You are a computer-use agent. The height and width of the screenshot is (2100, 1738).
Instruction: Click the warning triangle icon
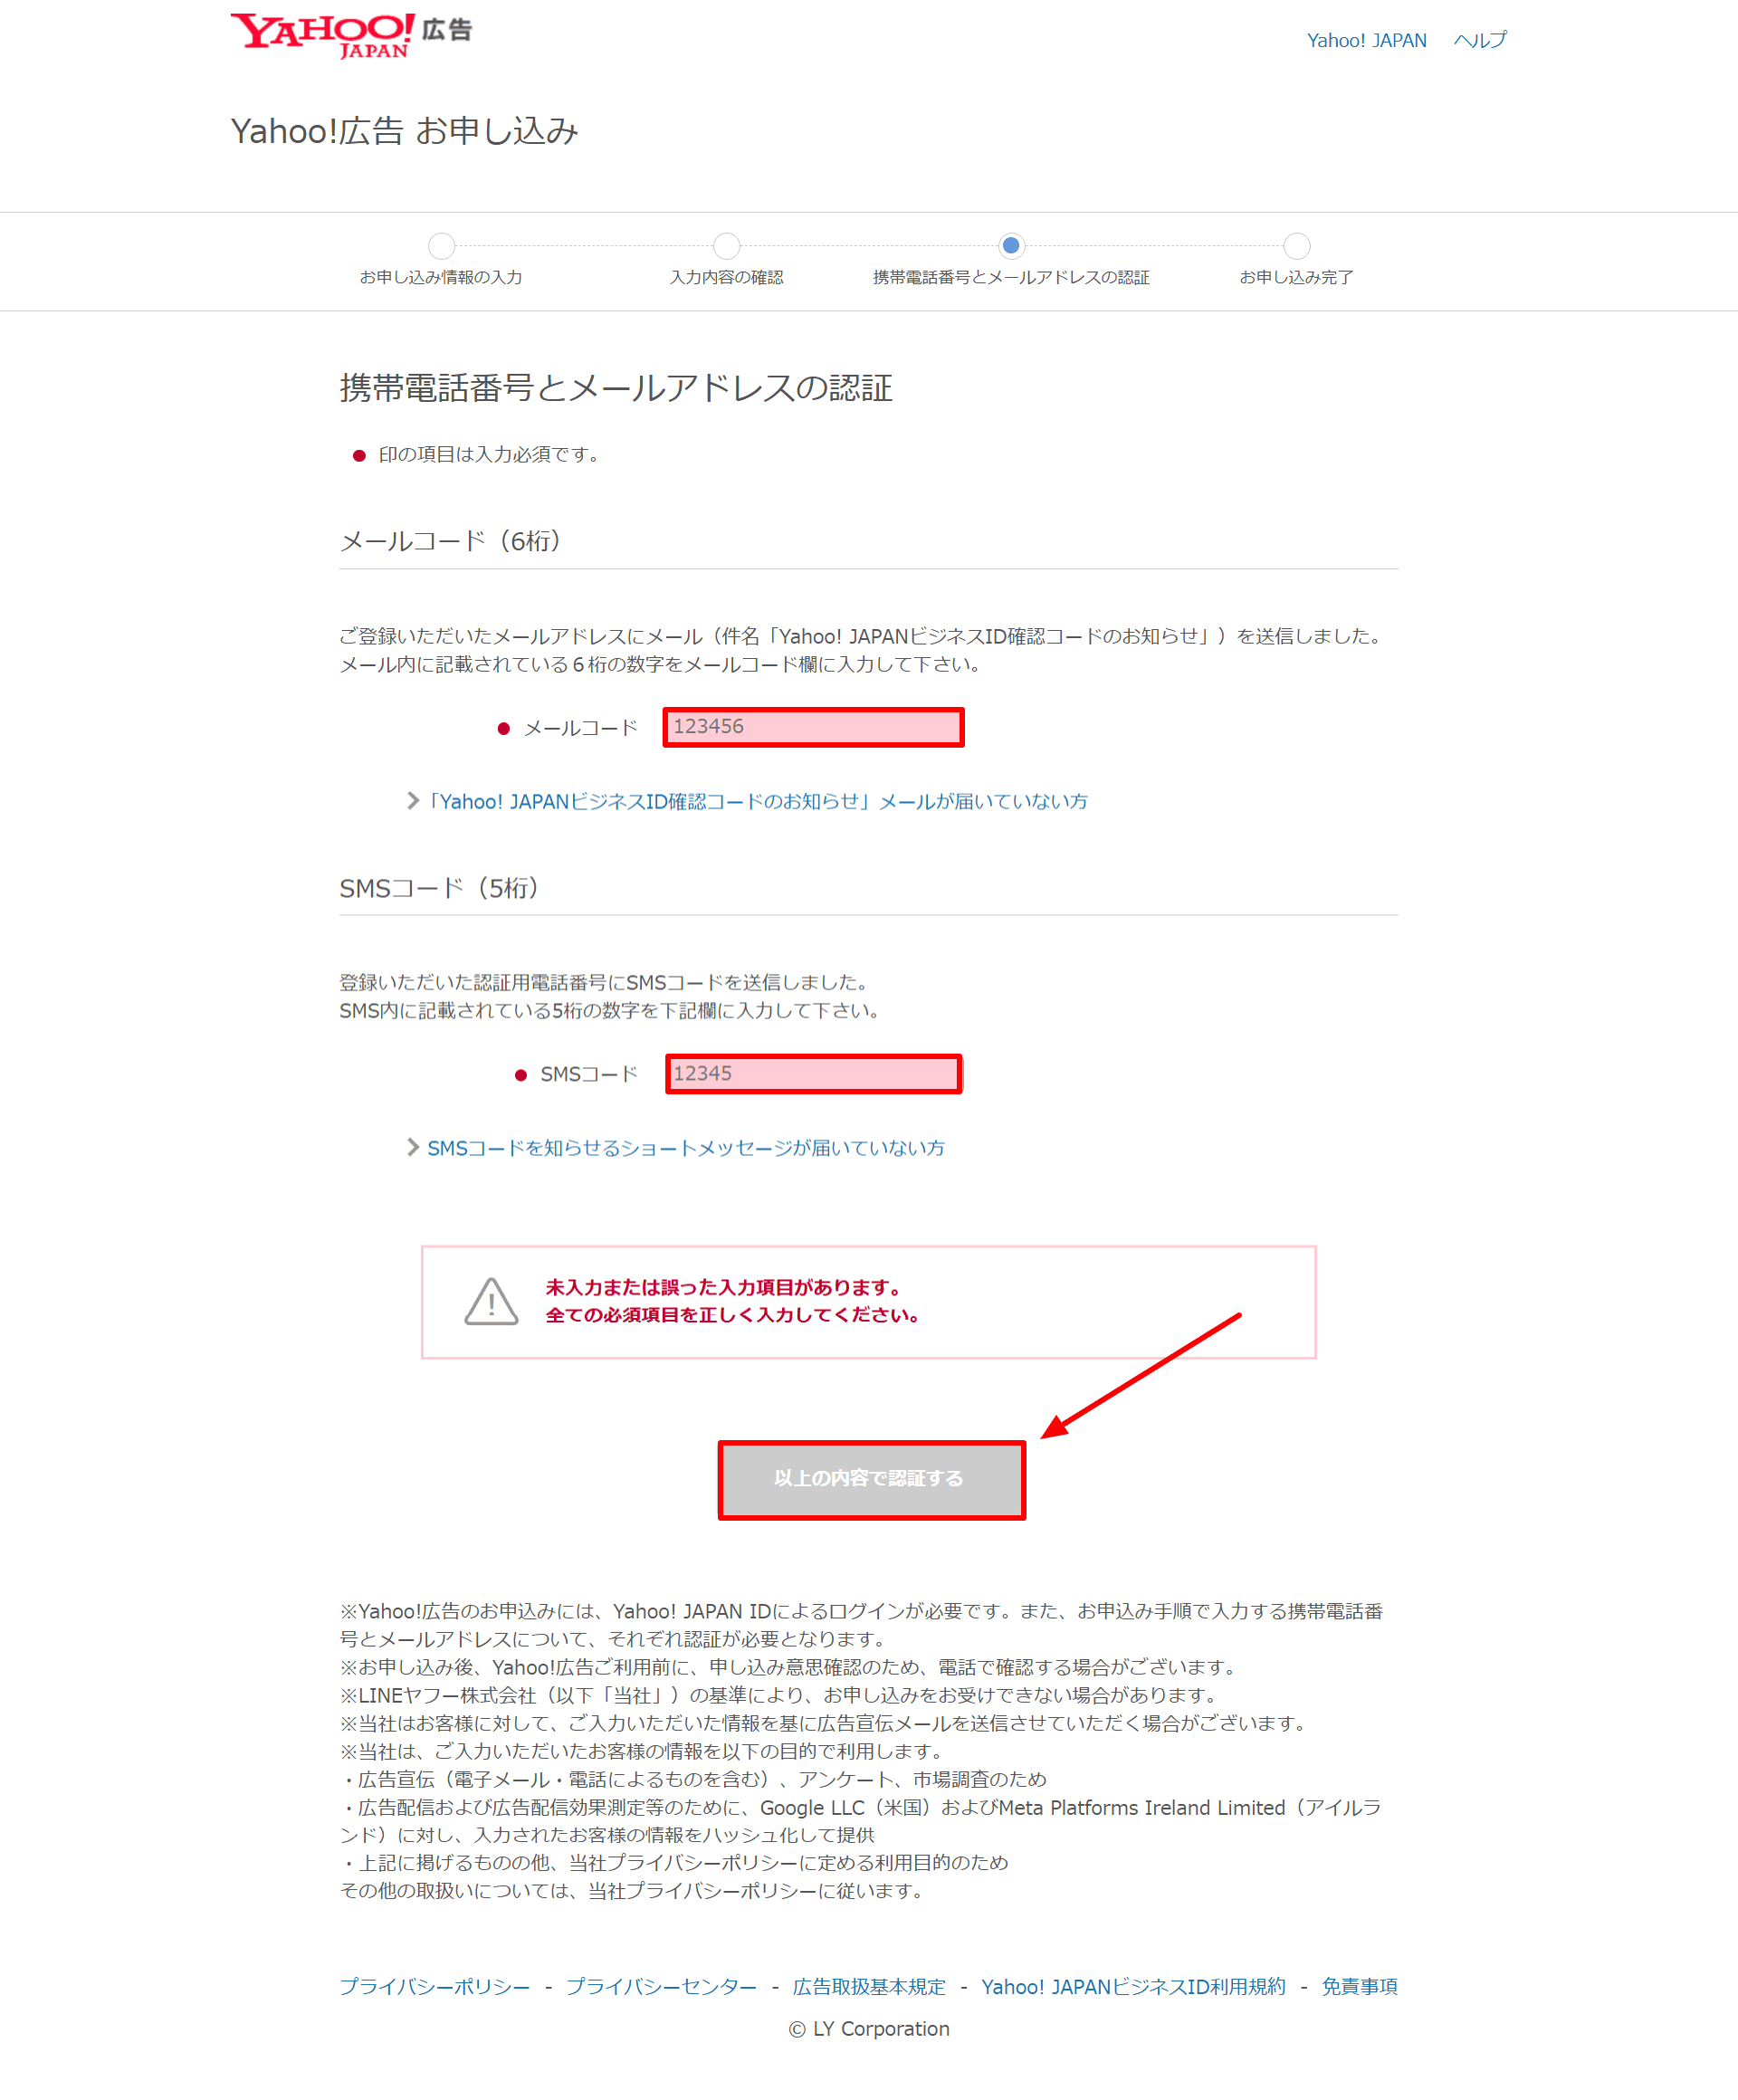point(491,1301)
